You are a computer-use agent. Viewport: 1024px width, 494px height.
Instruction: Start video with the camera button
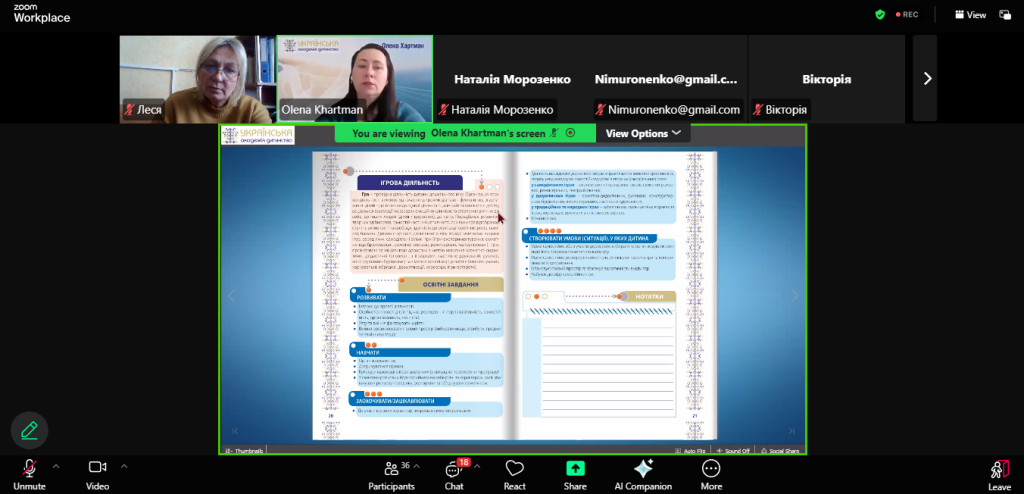pyautogui.click(x=97, y=471)
